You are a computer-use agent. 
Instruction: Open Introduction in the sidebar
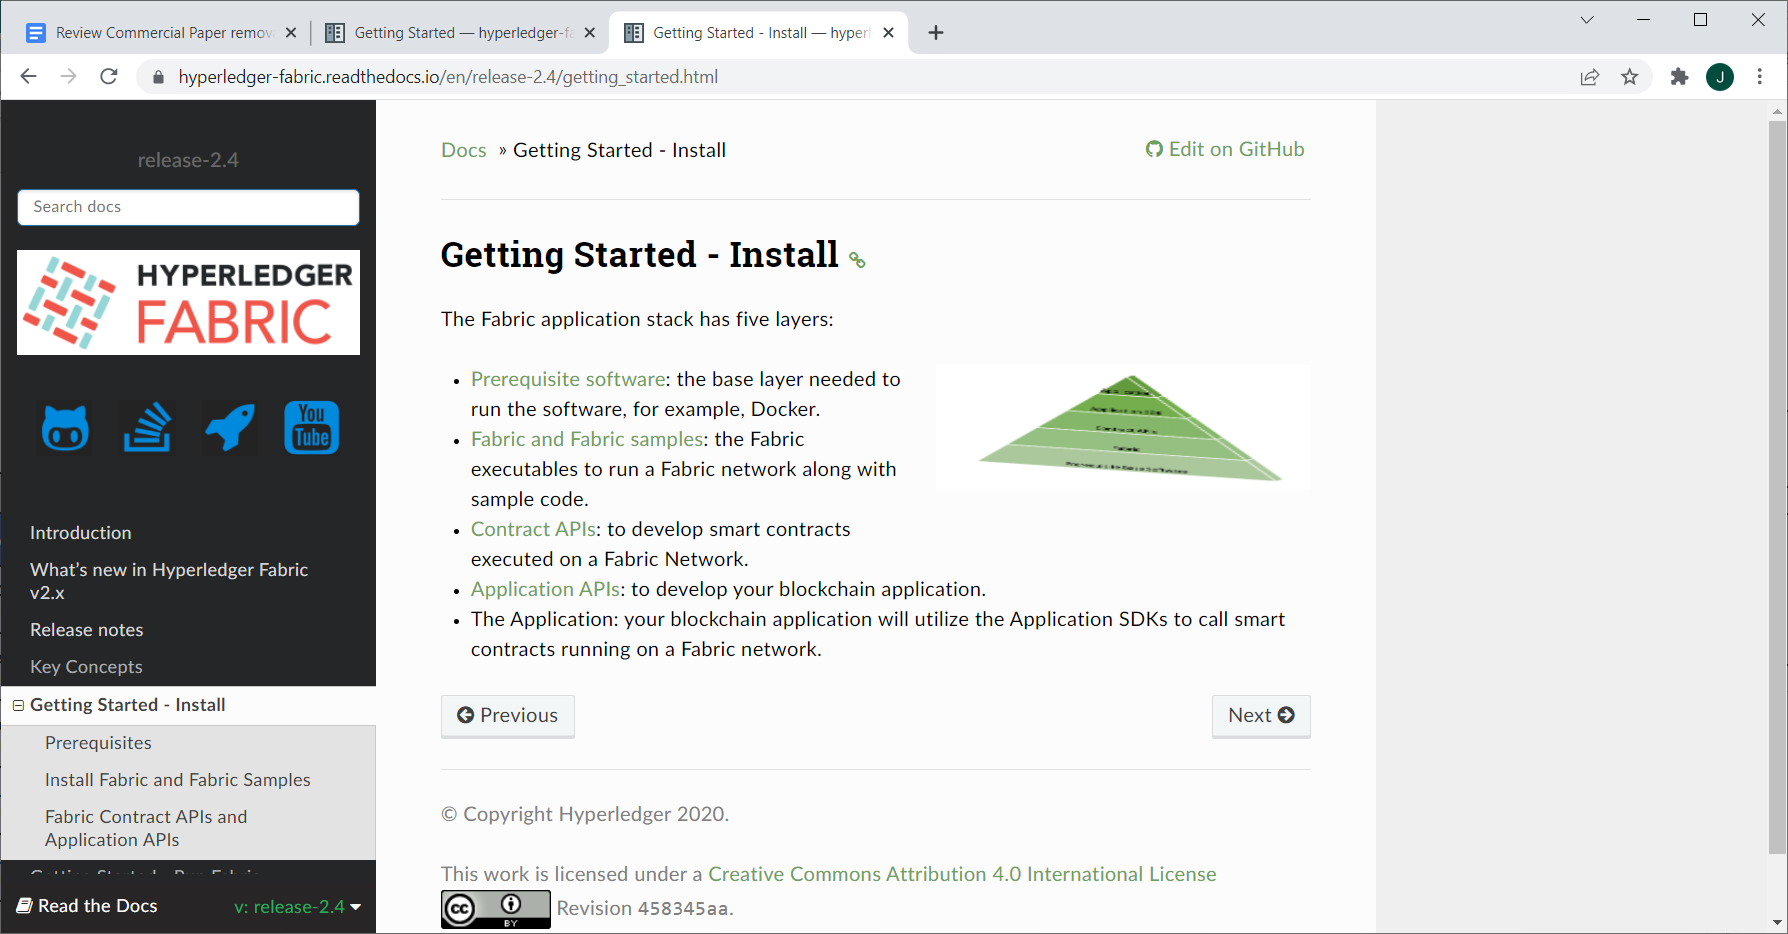pos(81,533)
